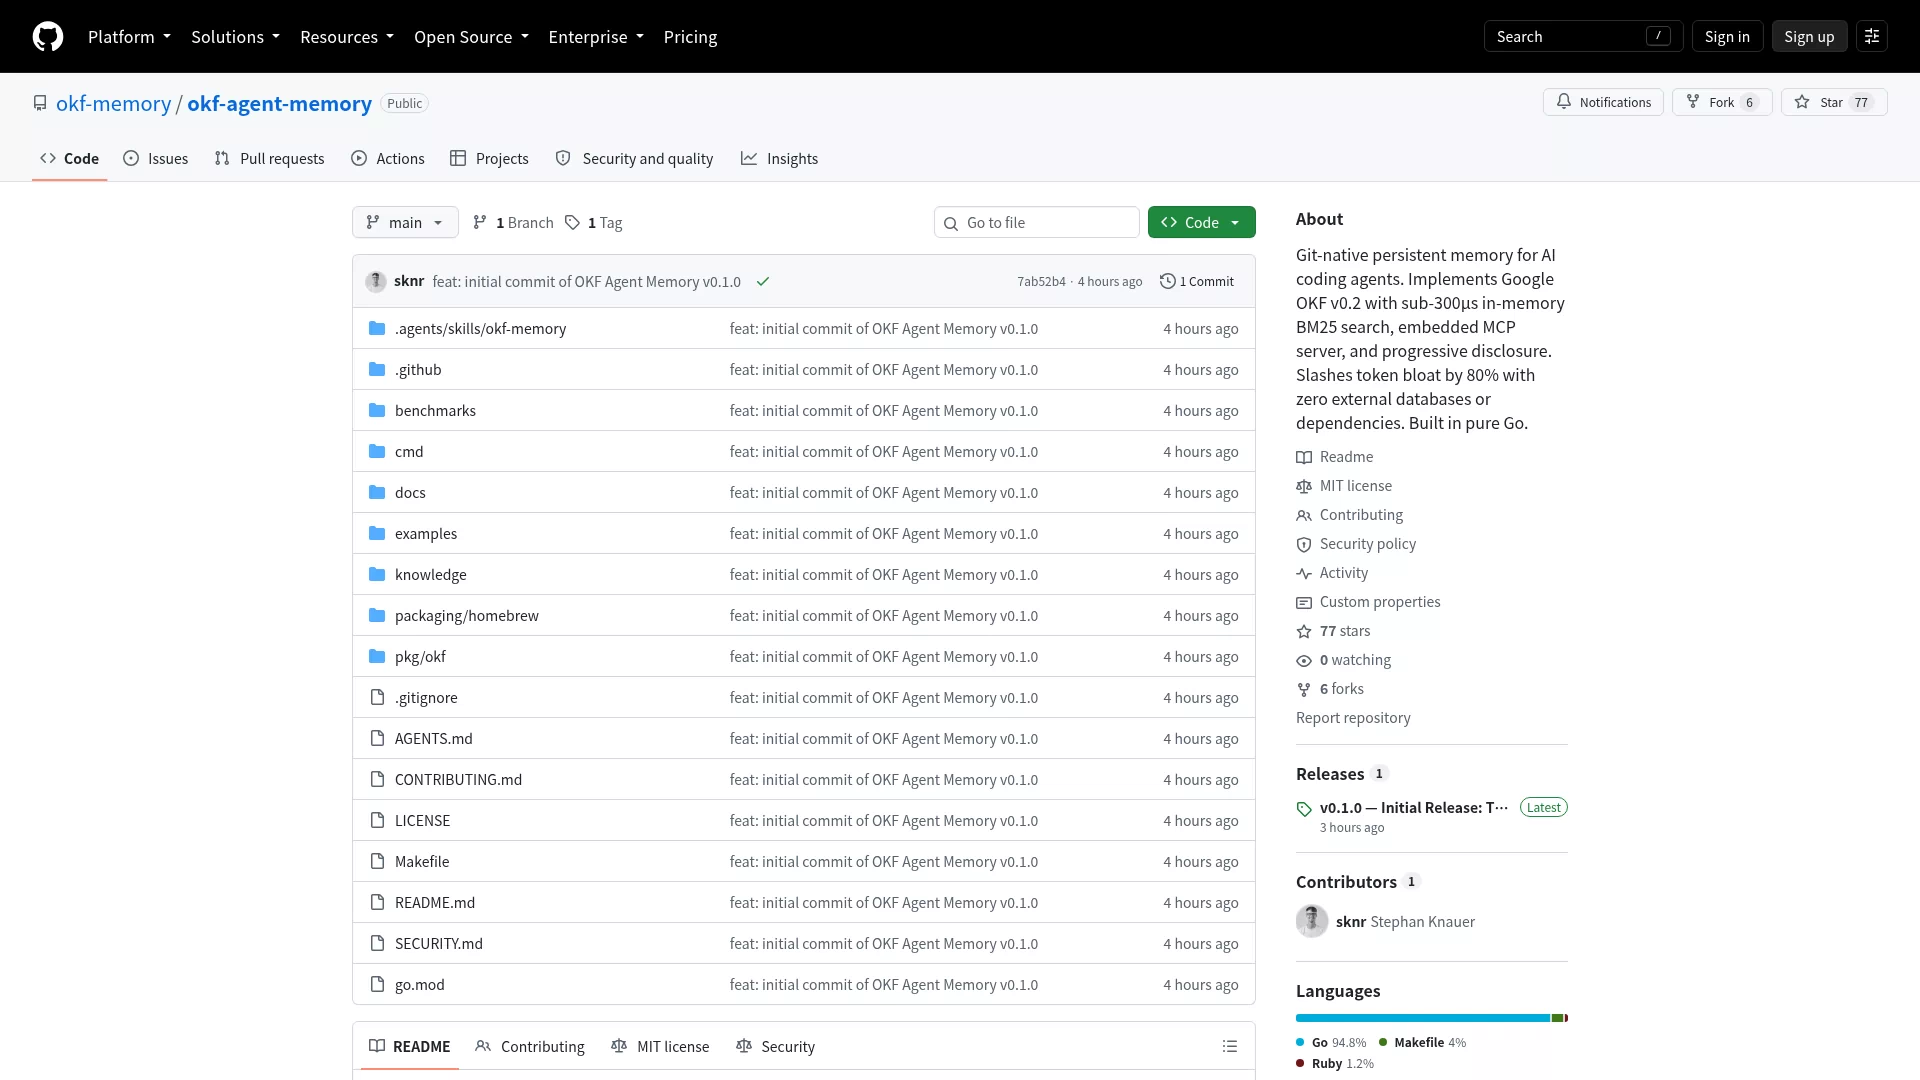Switch to the Insights tab

(779, 159)
